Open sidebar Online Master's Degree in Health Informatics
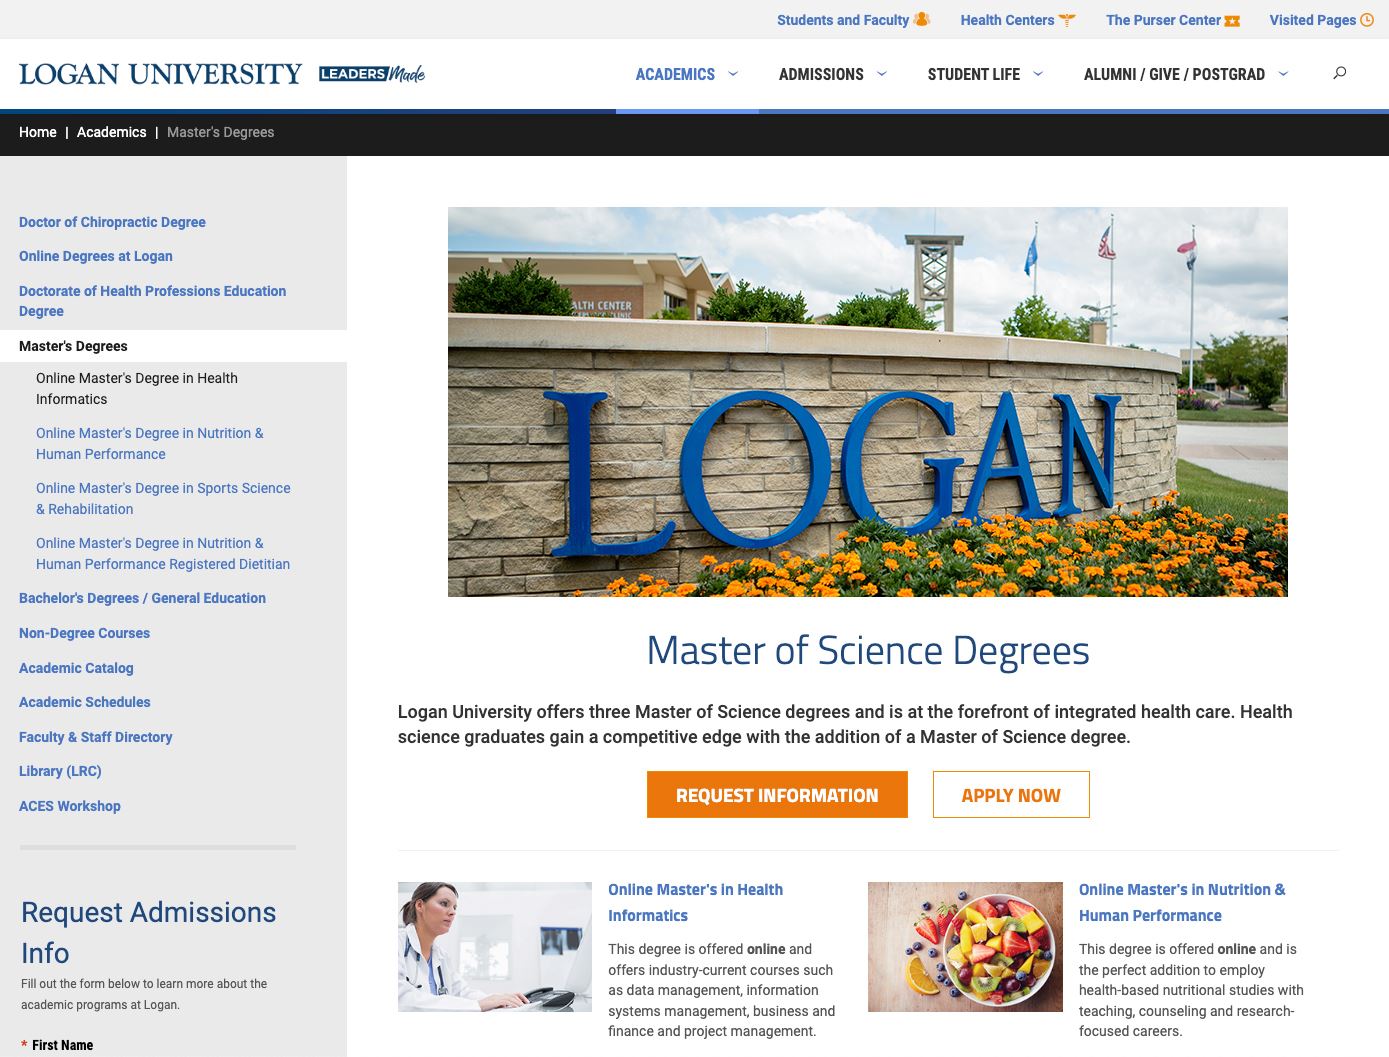Viewport: 1389px width, 1057px height. pyautogui.click(x=137, y=389)
